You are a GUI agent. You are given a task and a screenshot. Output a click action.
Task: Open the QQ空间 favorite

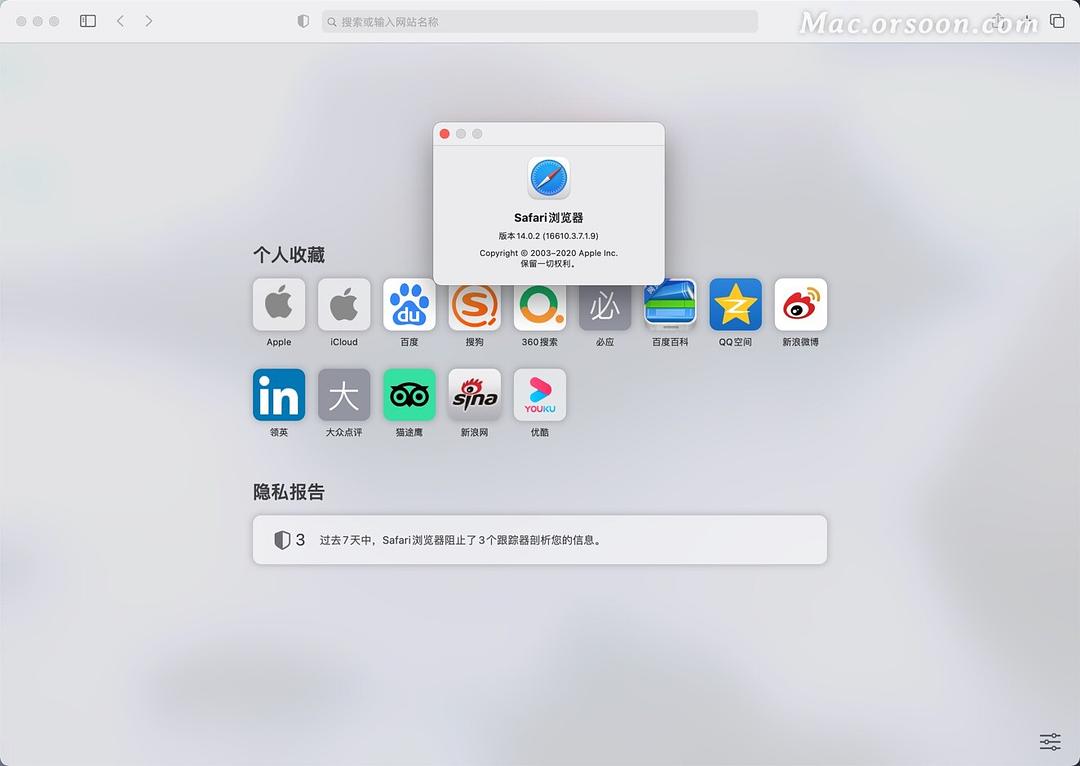[x=736, y=304]
